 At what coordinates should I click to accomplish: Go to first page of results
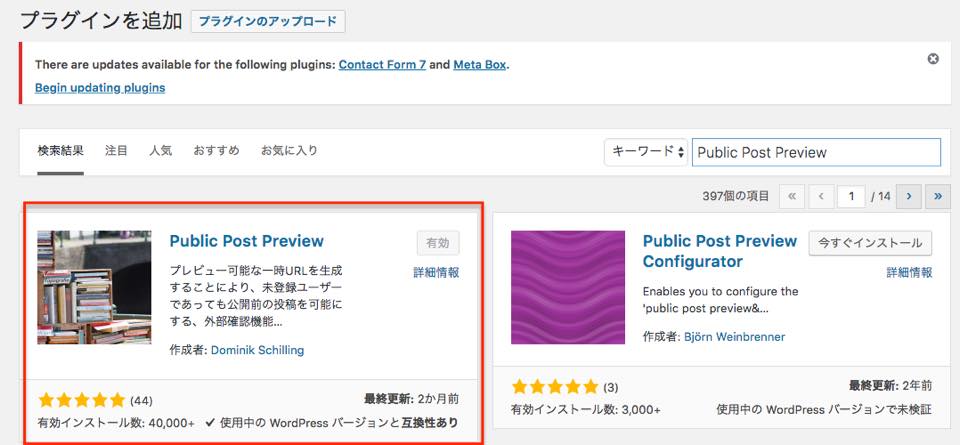point(792,197)
